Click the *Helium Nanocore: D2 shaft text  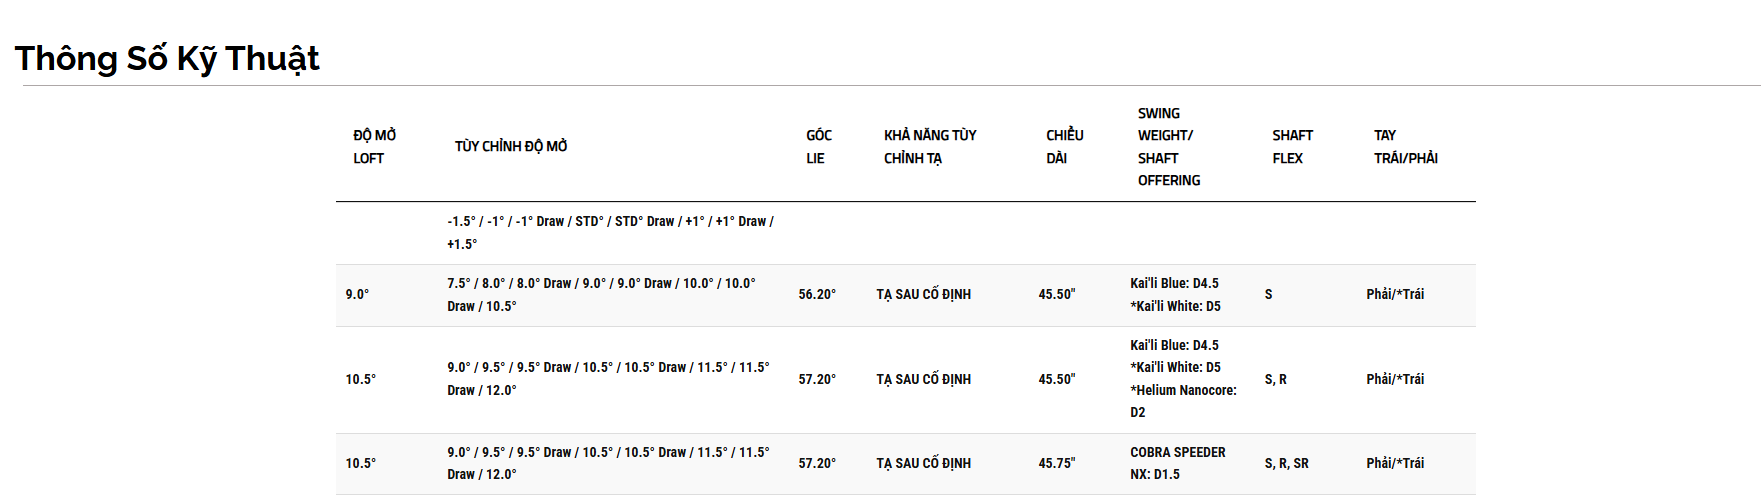(1183, 401)
